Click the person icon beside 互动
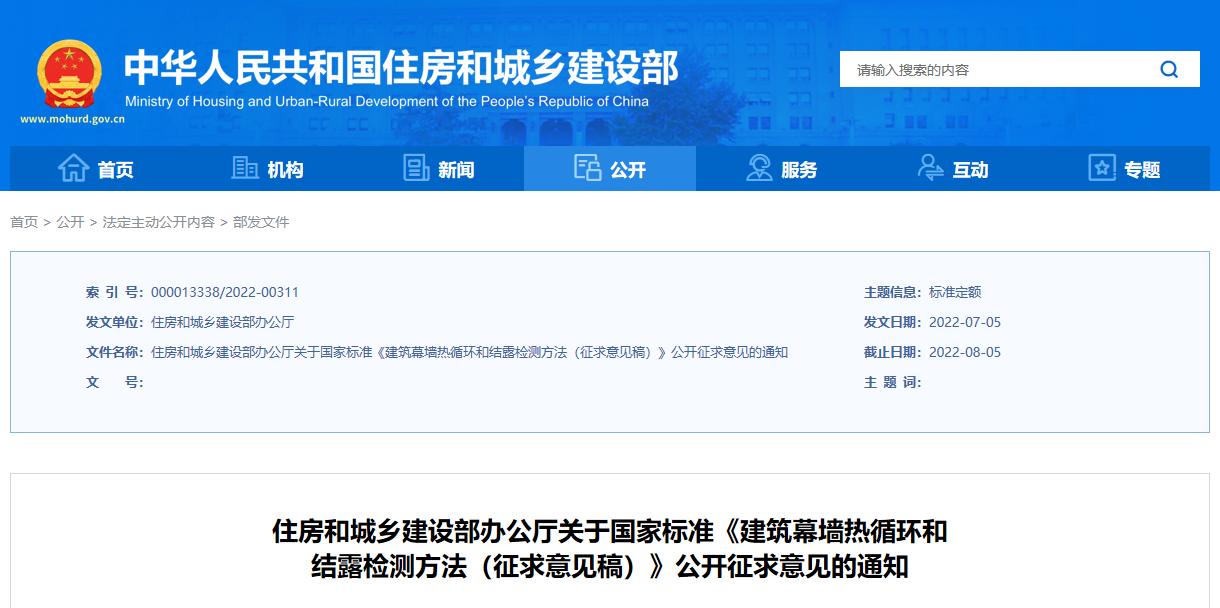This screenshot has height=608, width=1220. point(930,168)
